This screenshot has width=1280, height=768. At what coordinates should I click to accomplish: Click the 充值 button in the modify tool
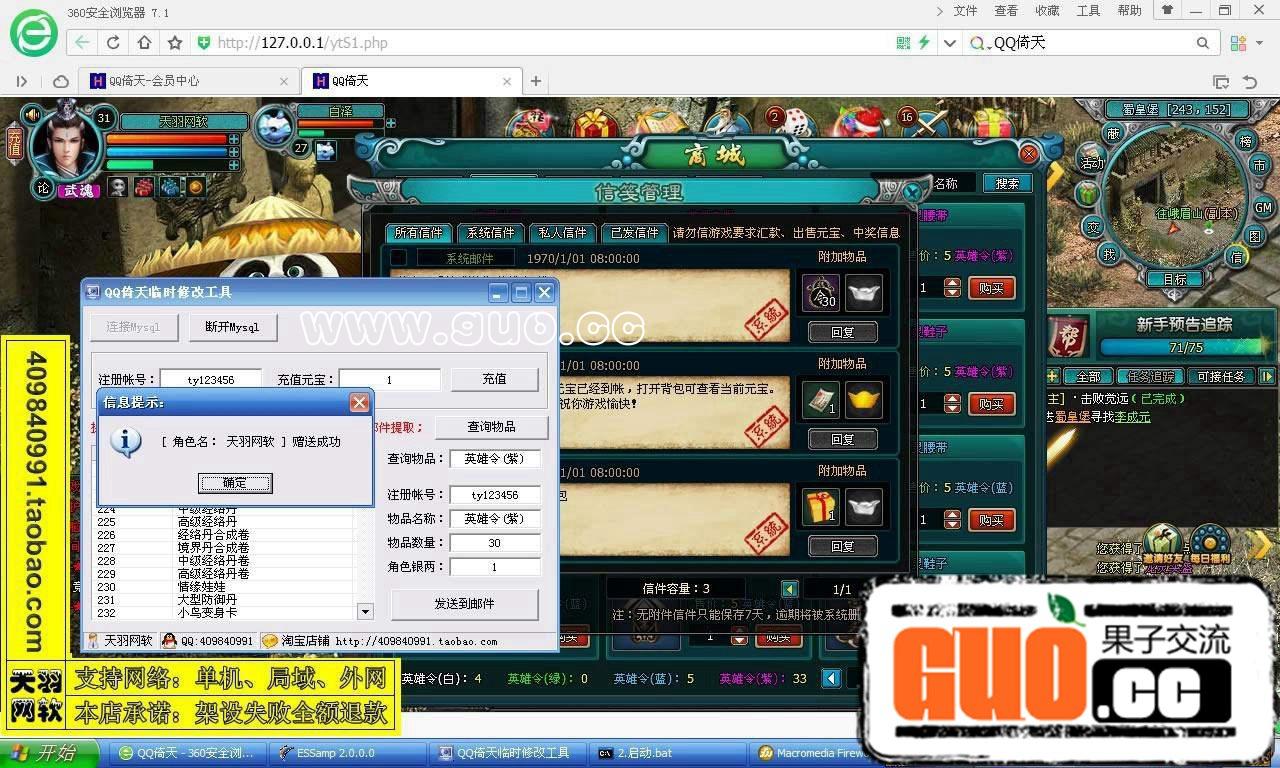tap(494, 379)
